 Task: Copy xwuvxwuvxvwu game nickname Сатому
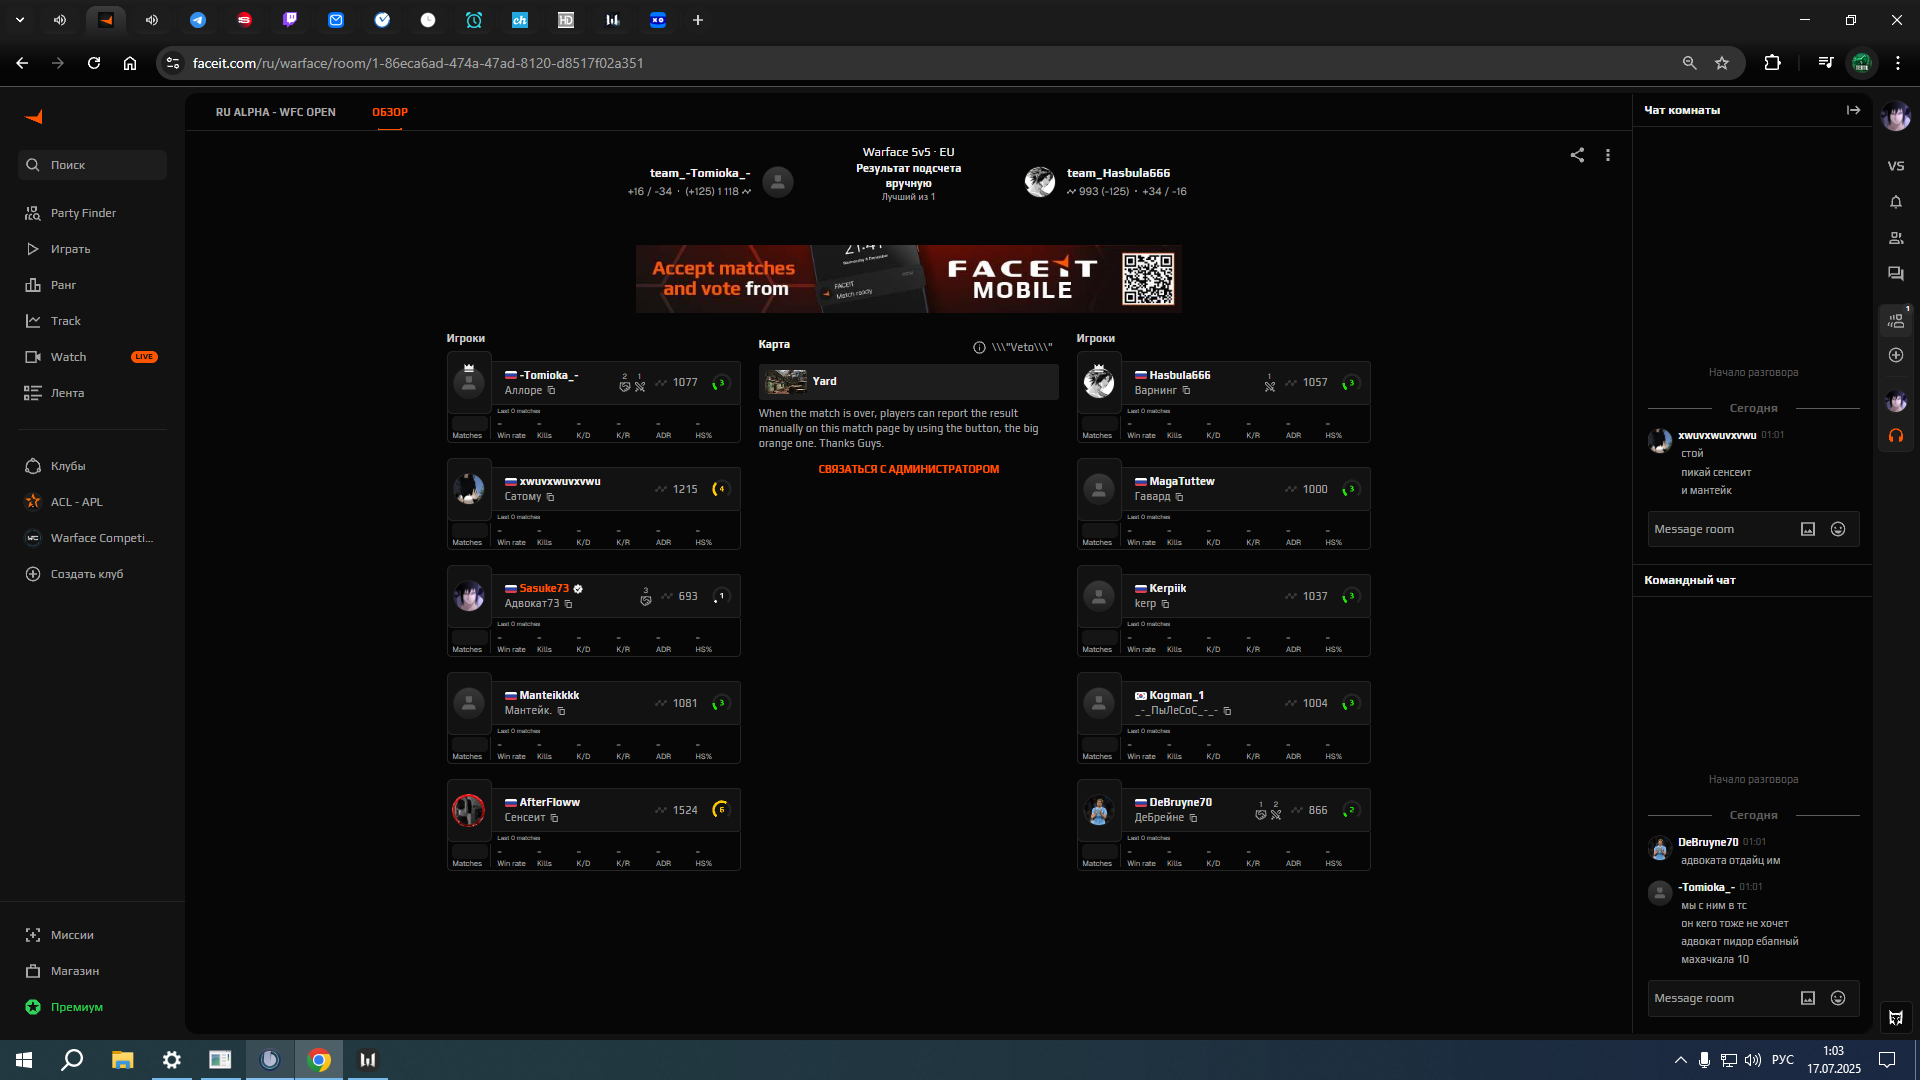click(550, 497)
